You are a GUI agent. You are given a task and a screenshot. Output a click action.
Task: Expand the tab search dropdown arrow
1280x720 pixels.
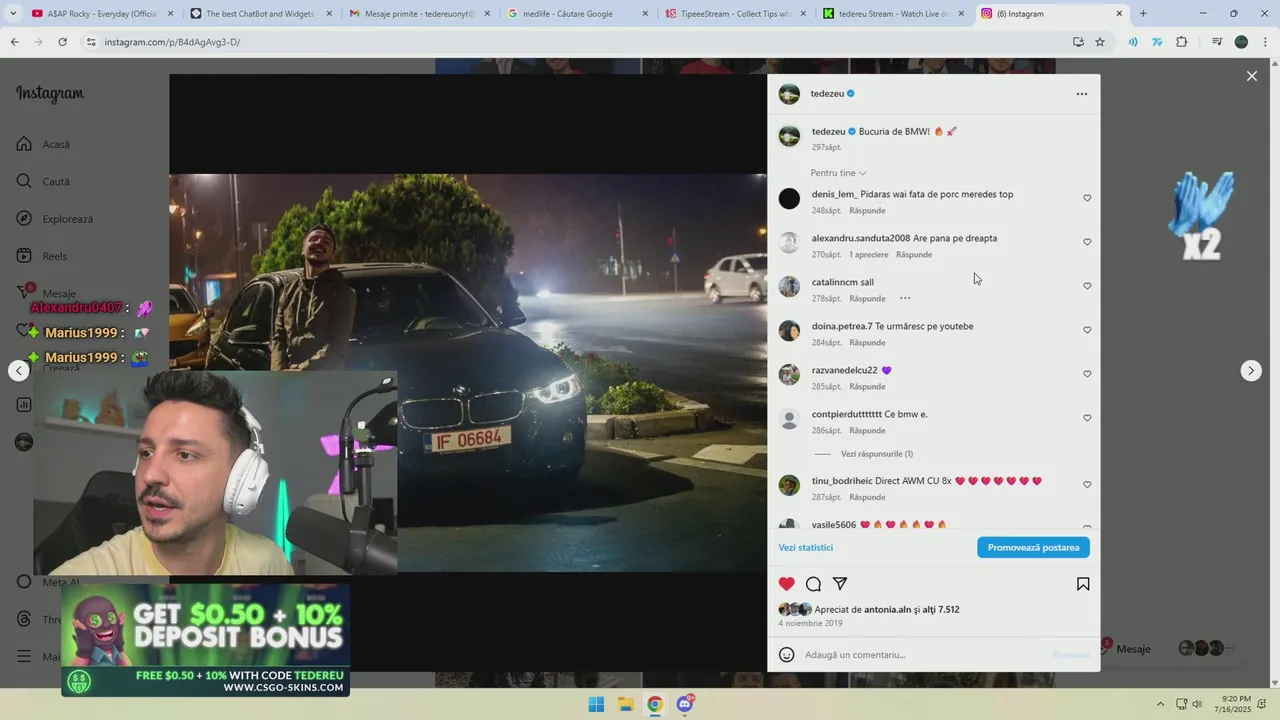pos(13,14)
